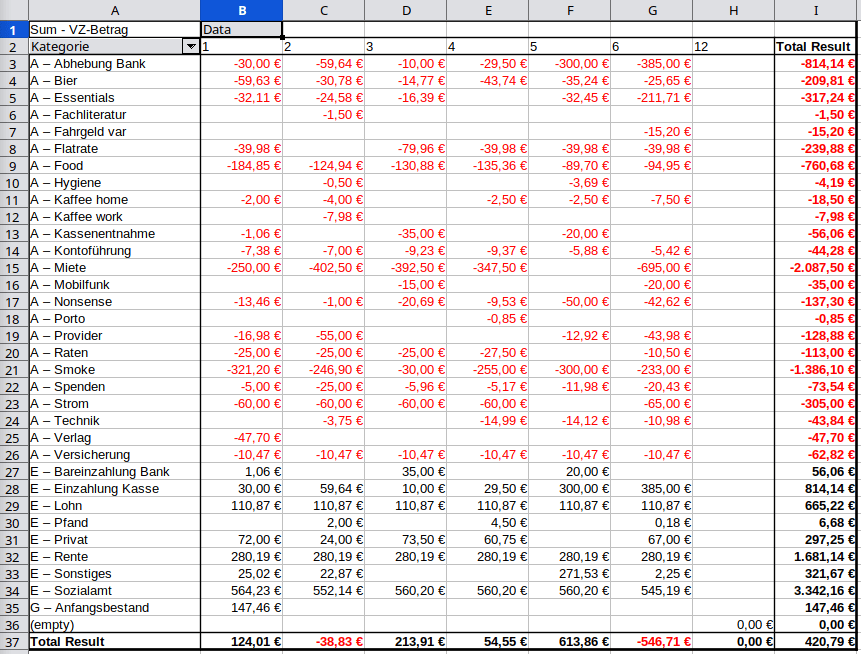Select the E – Sozialamt category cell

[114, 590]
